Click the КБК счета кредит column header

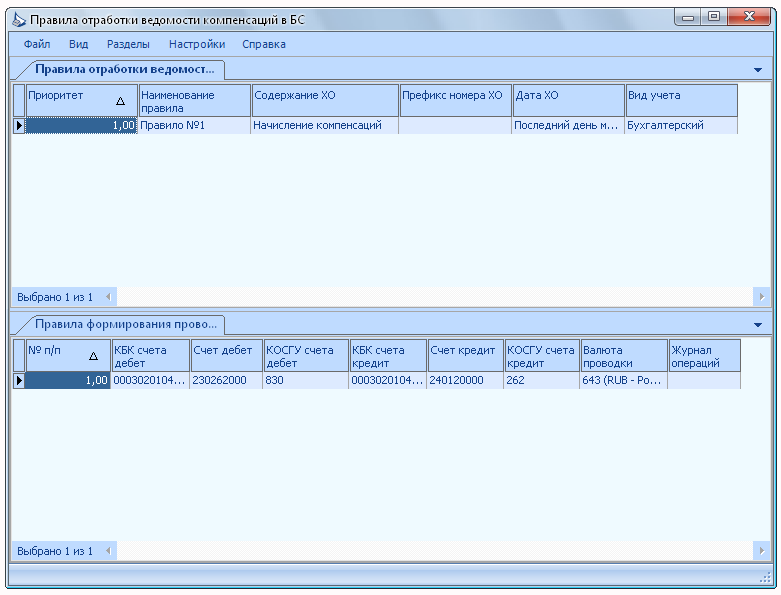(388, 356)
